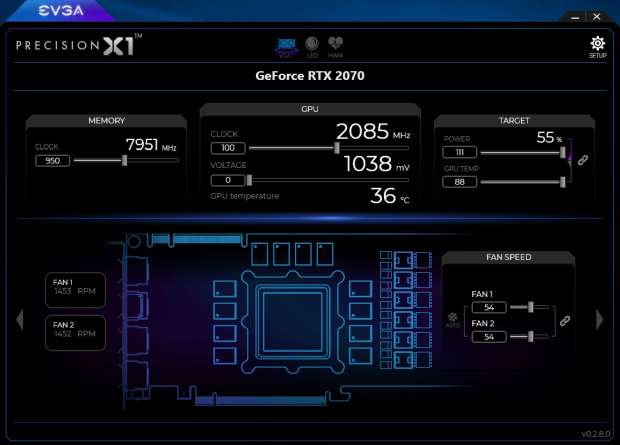Toggle the power and temp target link icon
This screenshot has height=445, width=620.
click(583, 160)
